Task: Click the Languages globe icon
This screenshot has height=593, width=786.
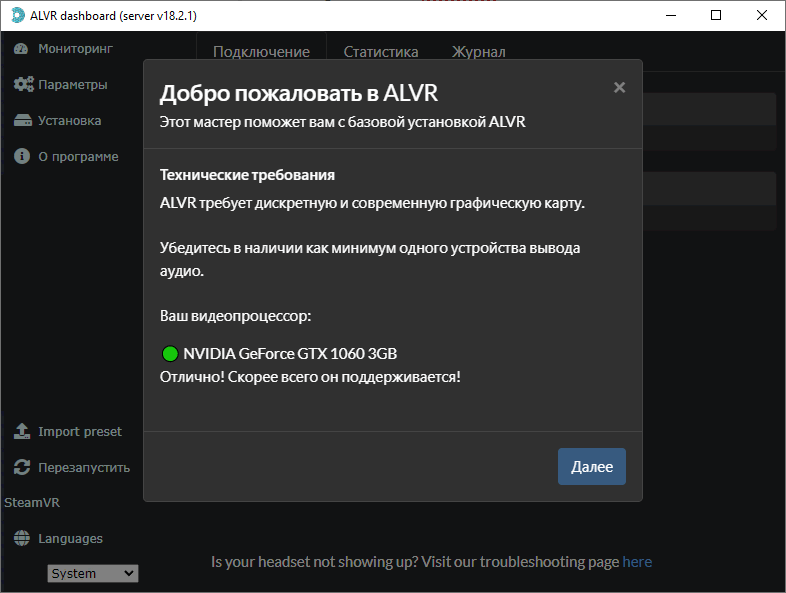Action: (22, 538)
